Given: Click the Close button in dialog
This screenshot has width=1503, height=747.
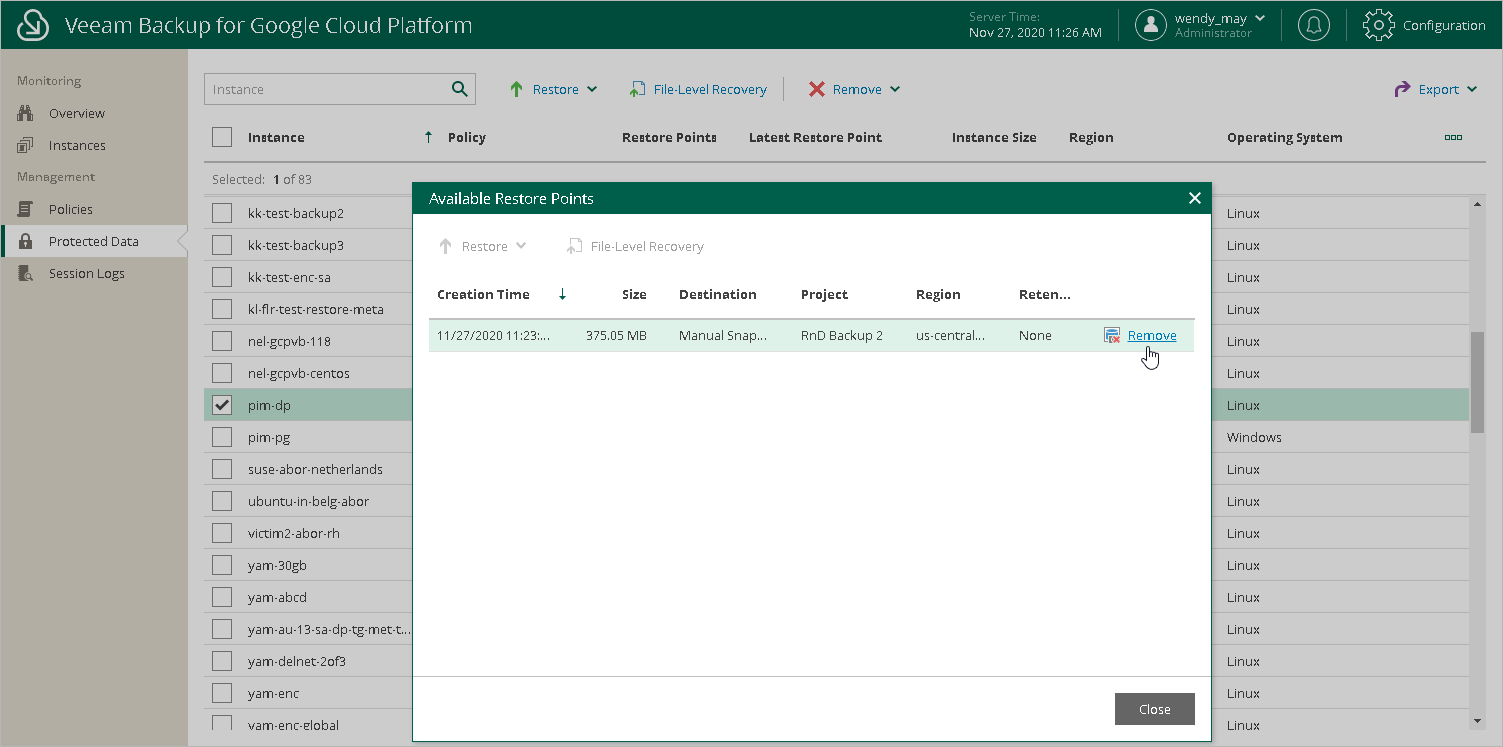Looking at the screenshot, I should [x=1154, y=709].
